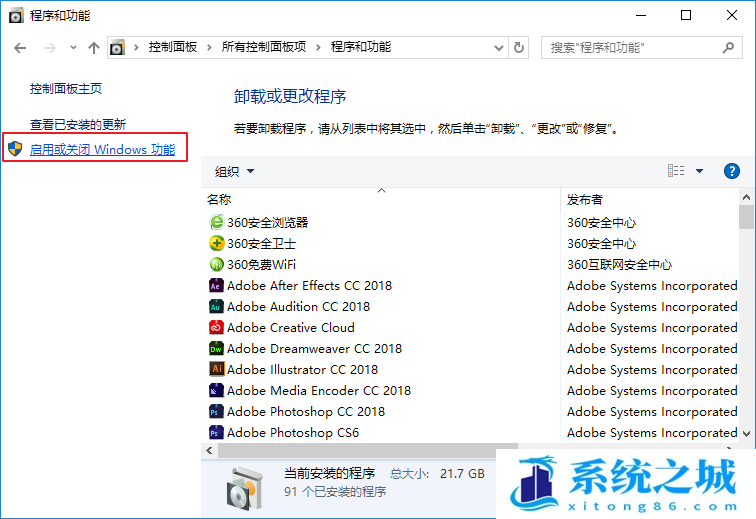This screenshot has height=519, width=756.
Task: Select the 360安全浏览器 program name
Action: [268, 222]
